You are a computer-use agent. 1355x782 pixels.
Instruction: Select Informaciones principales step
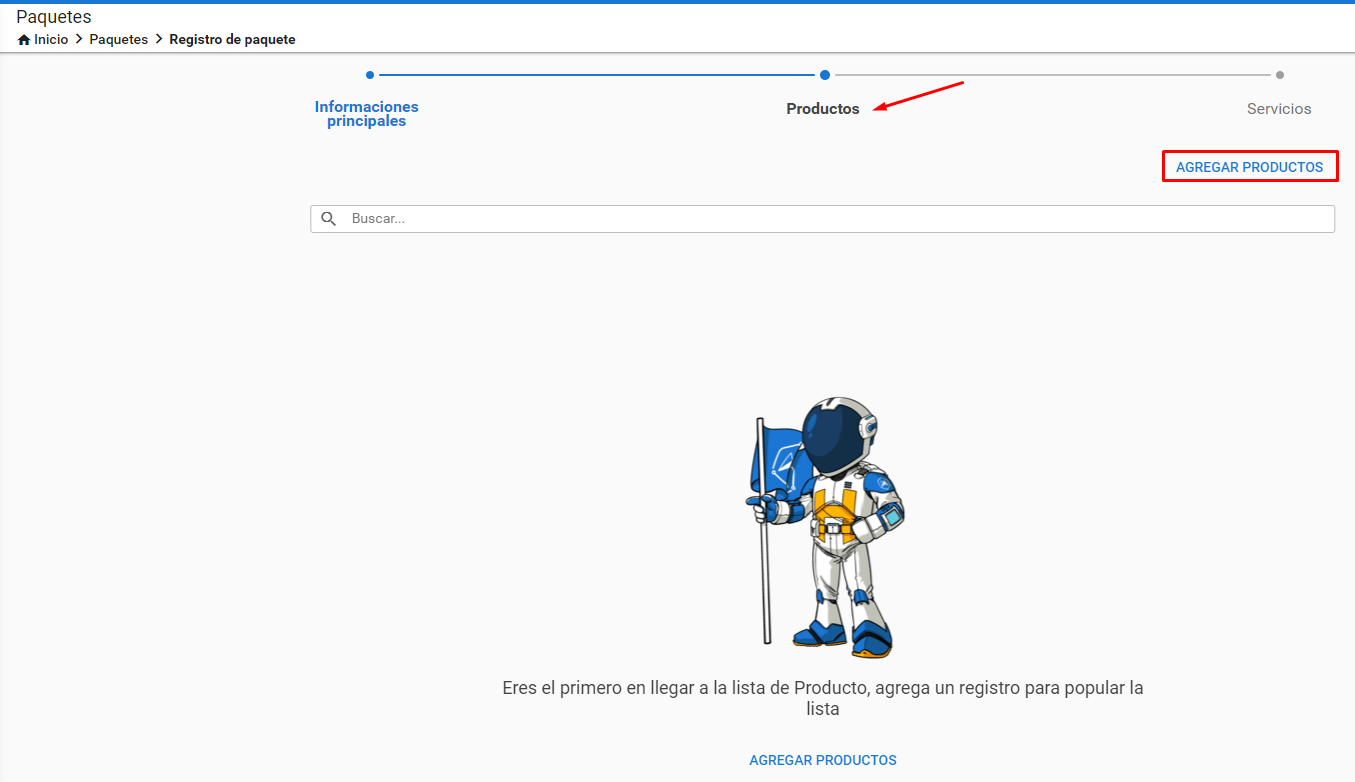[x=367, y=114]
